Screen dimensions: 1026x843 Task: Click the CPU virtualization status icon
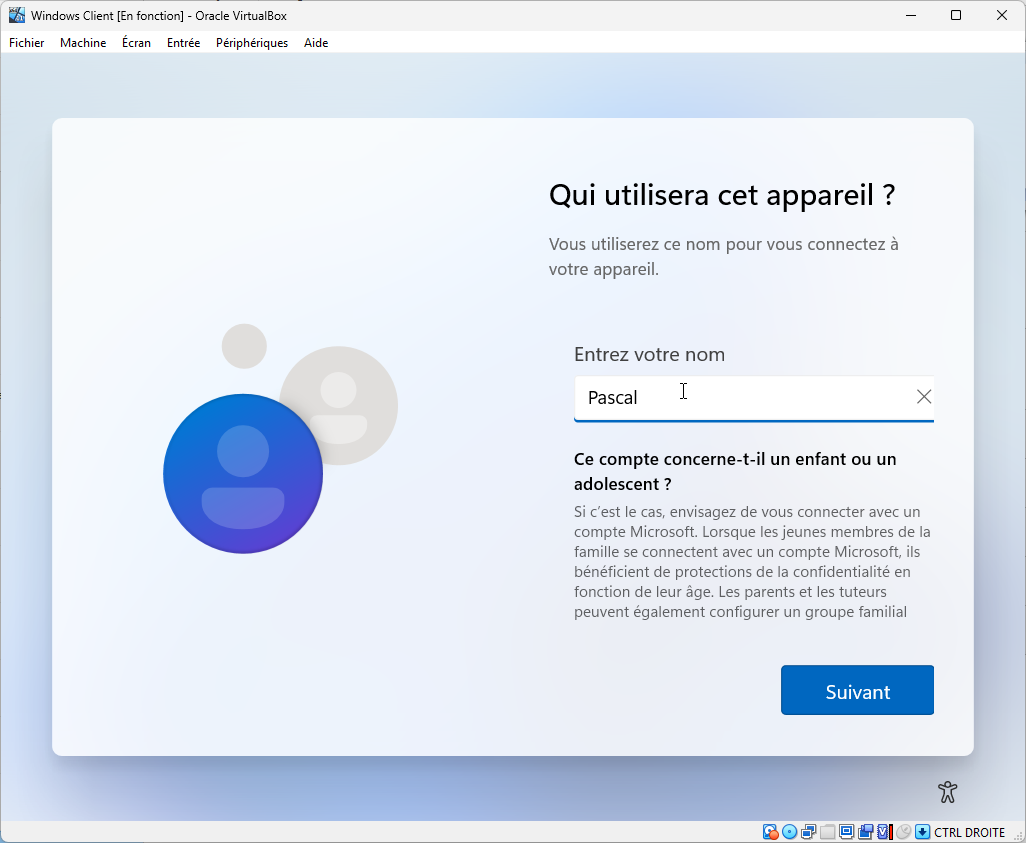coord(885,832)
